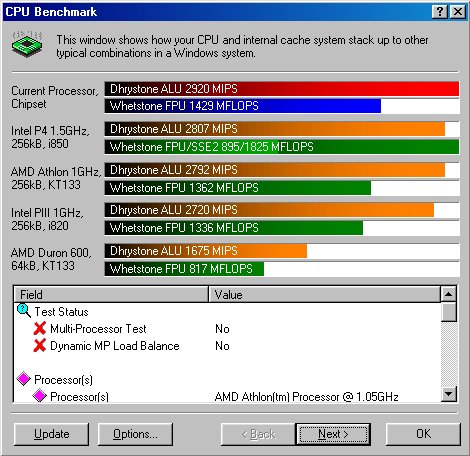Click red X icon beside Dynamic MP Load Balance

click(40, 346)
